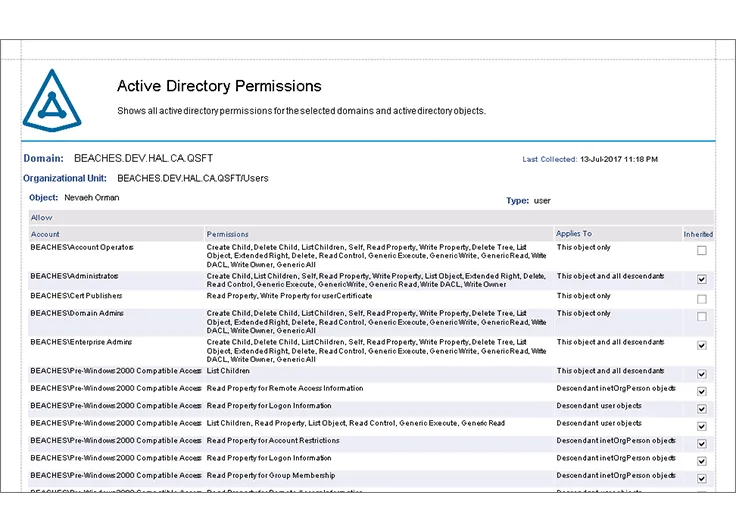The width and height of the screenshot is (736, 532).
Task: Select the BEACHES\Account Operators account cell
Action: coord(82,247)
